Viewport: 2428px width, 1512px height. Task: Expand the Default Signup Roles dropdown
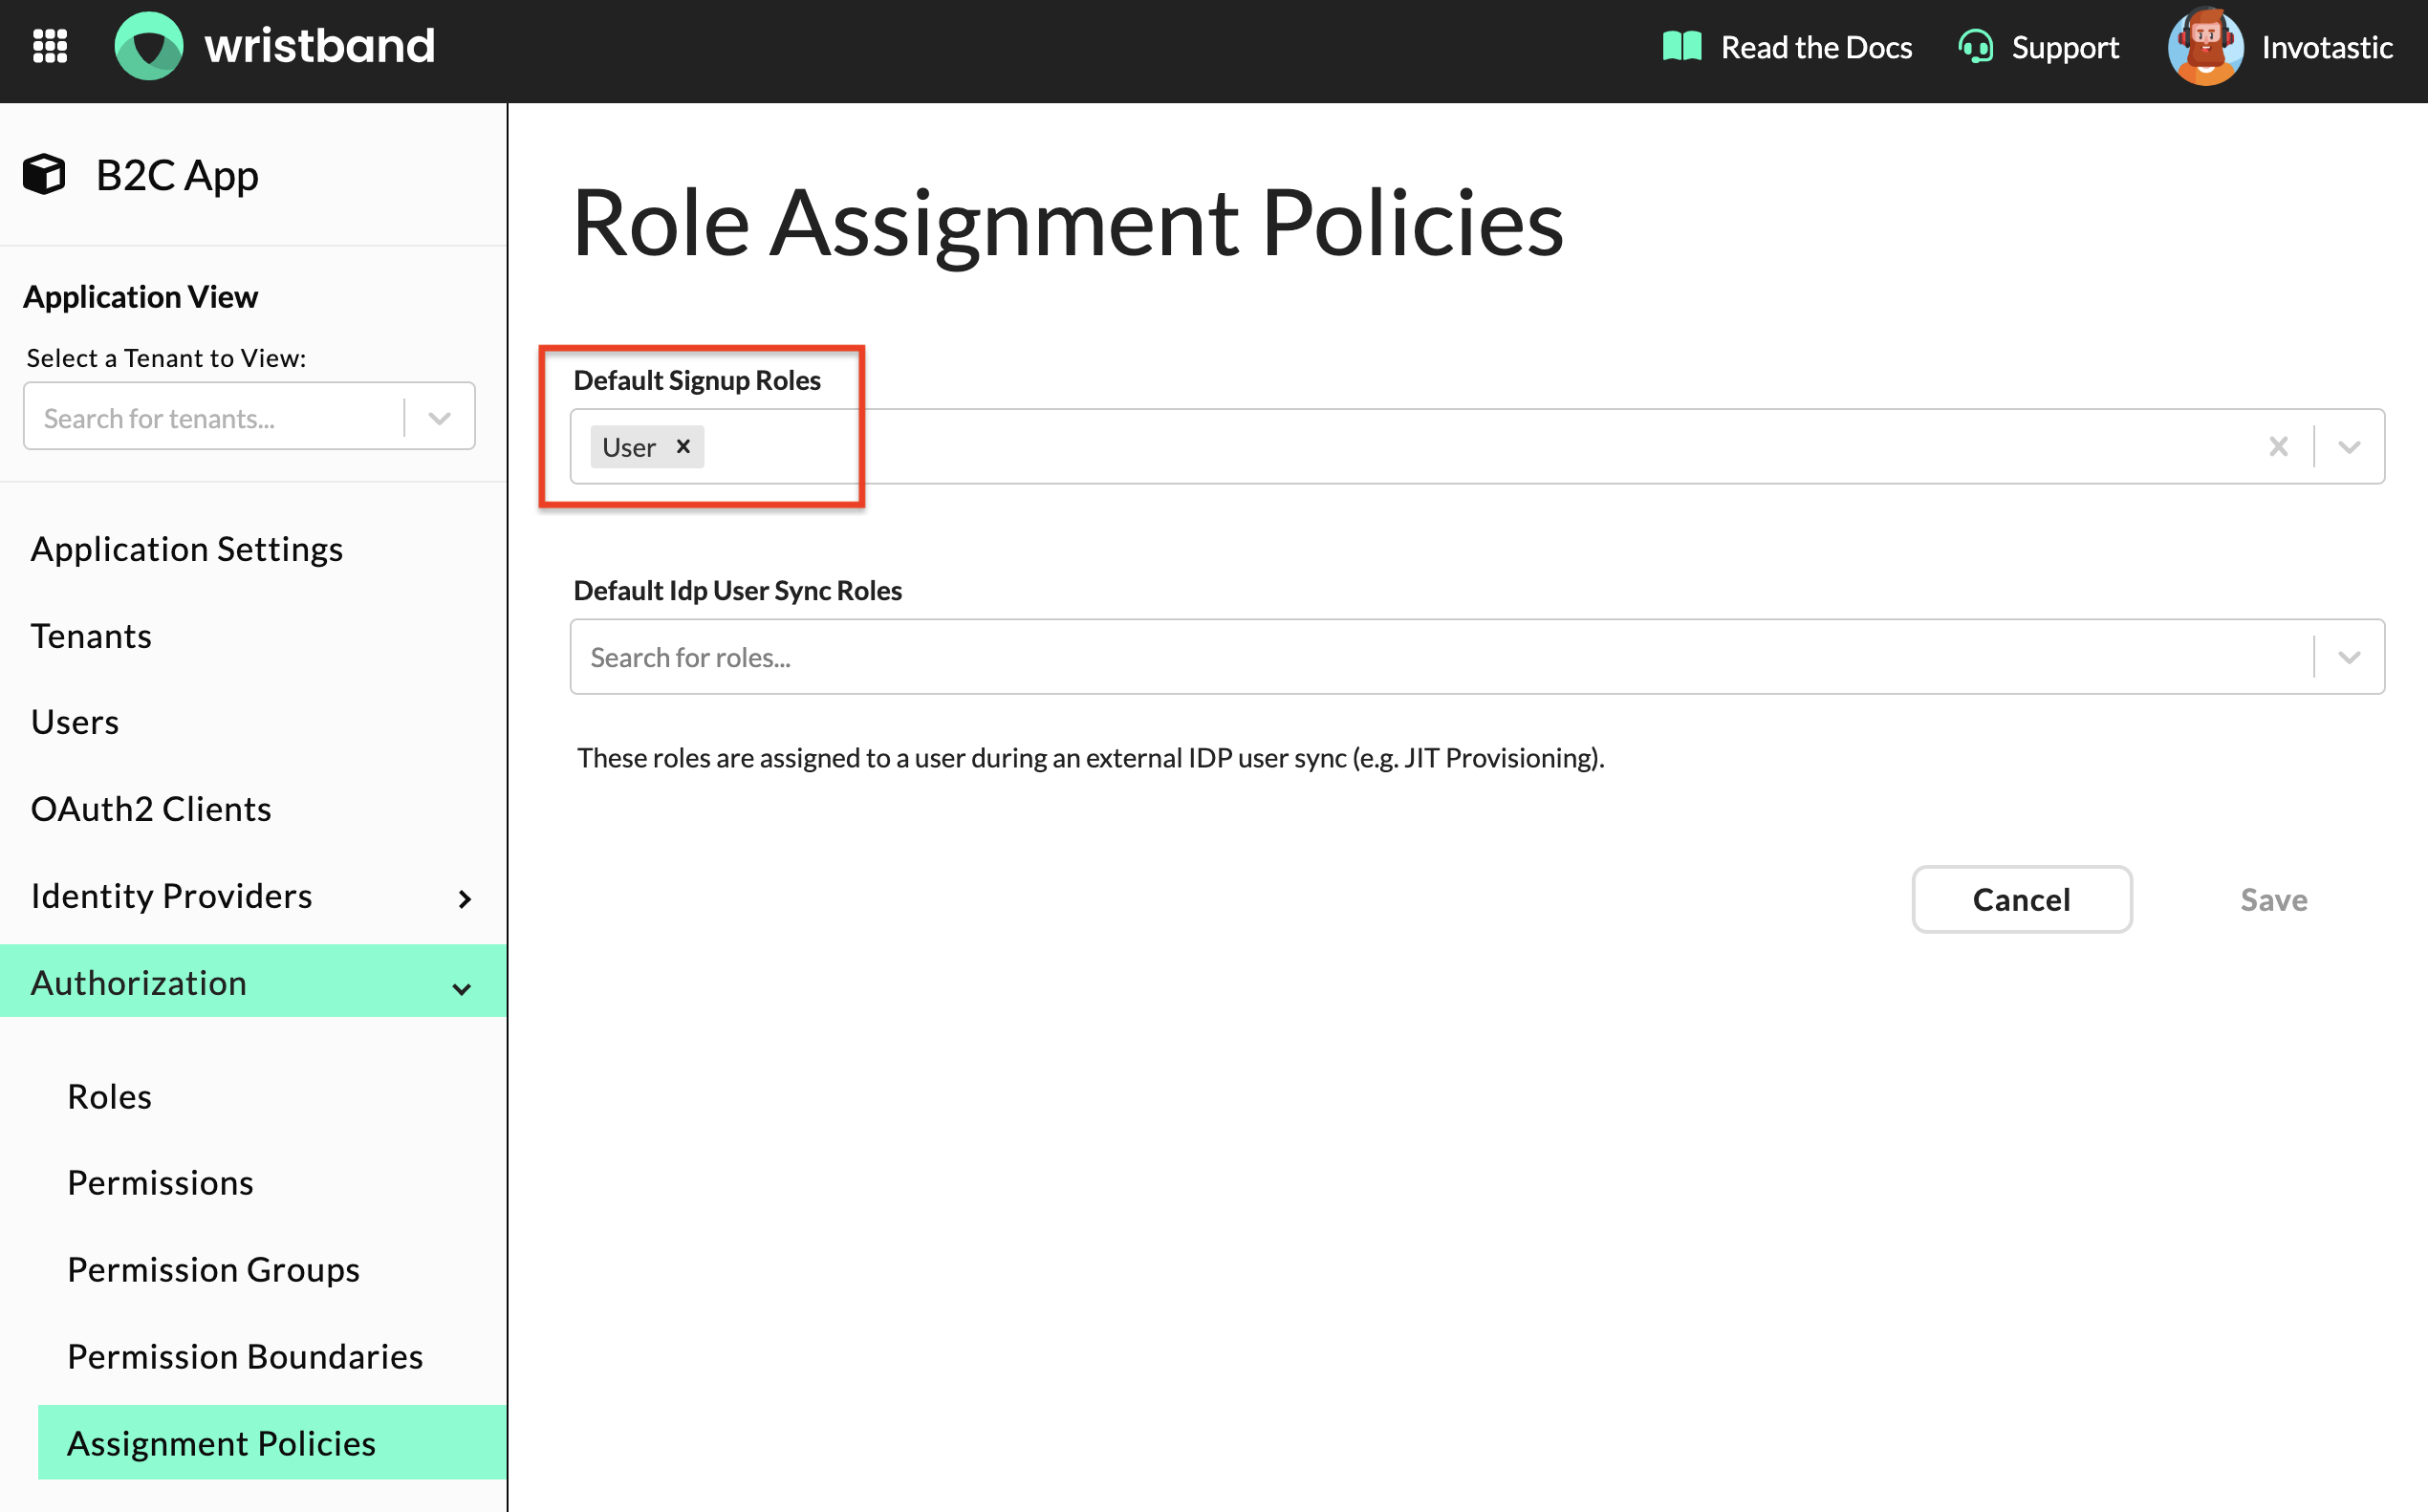coord(2349,446)
